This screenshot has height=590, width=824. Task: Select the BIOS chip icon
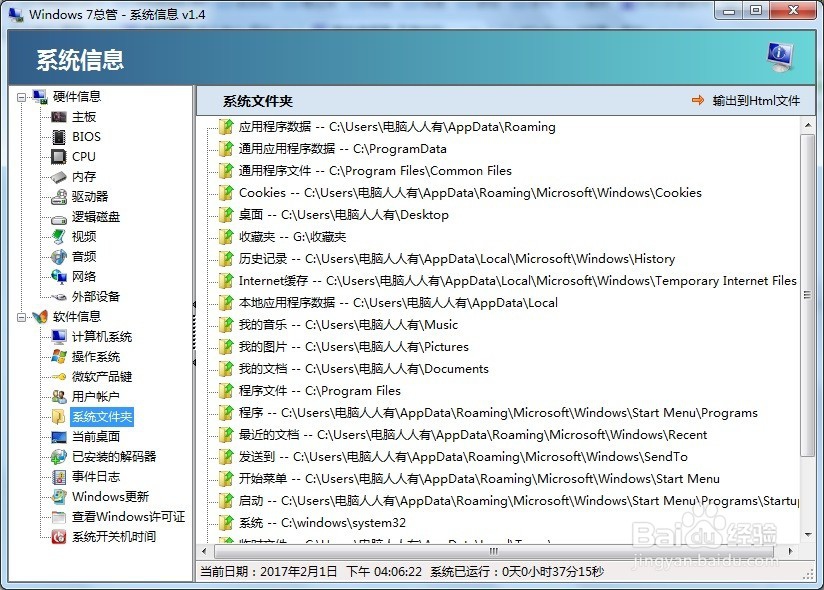pos(59,137)
